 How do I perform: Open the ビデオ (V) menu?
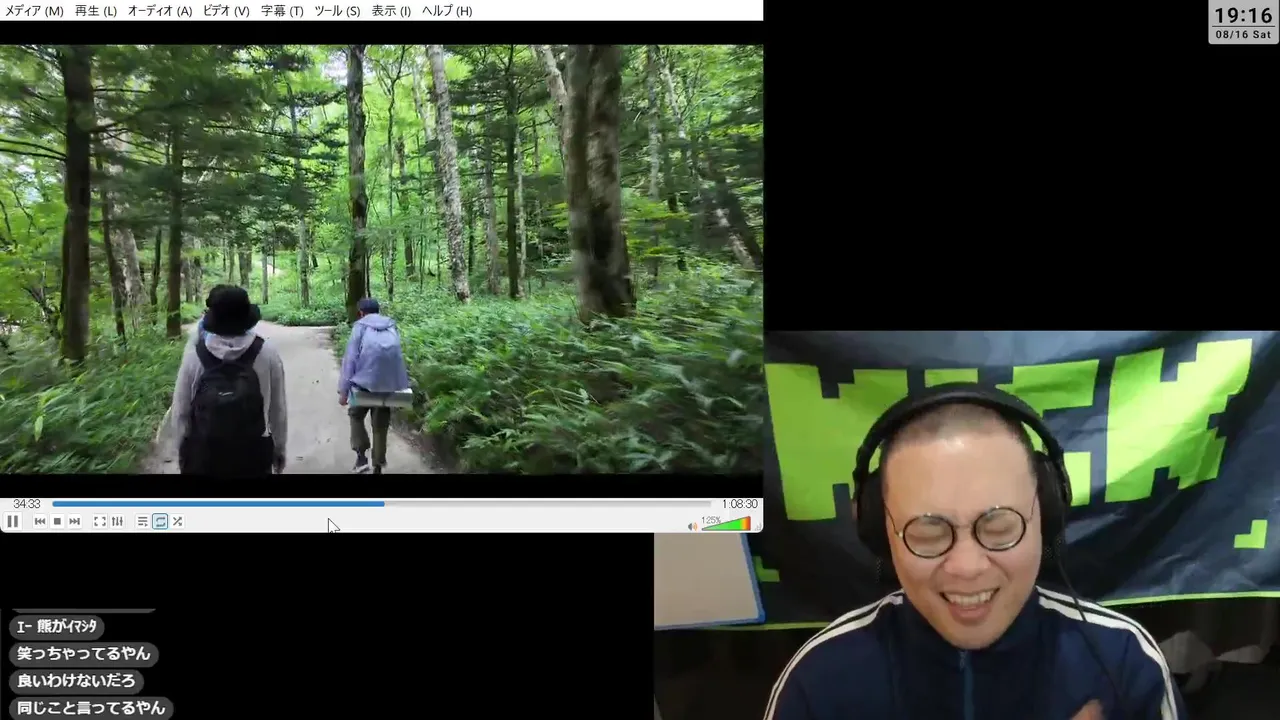(x=226, y=11)
